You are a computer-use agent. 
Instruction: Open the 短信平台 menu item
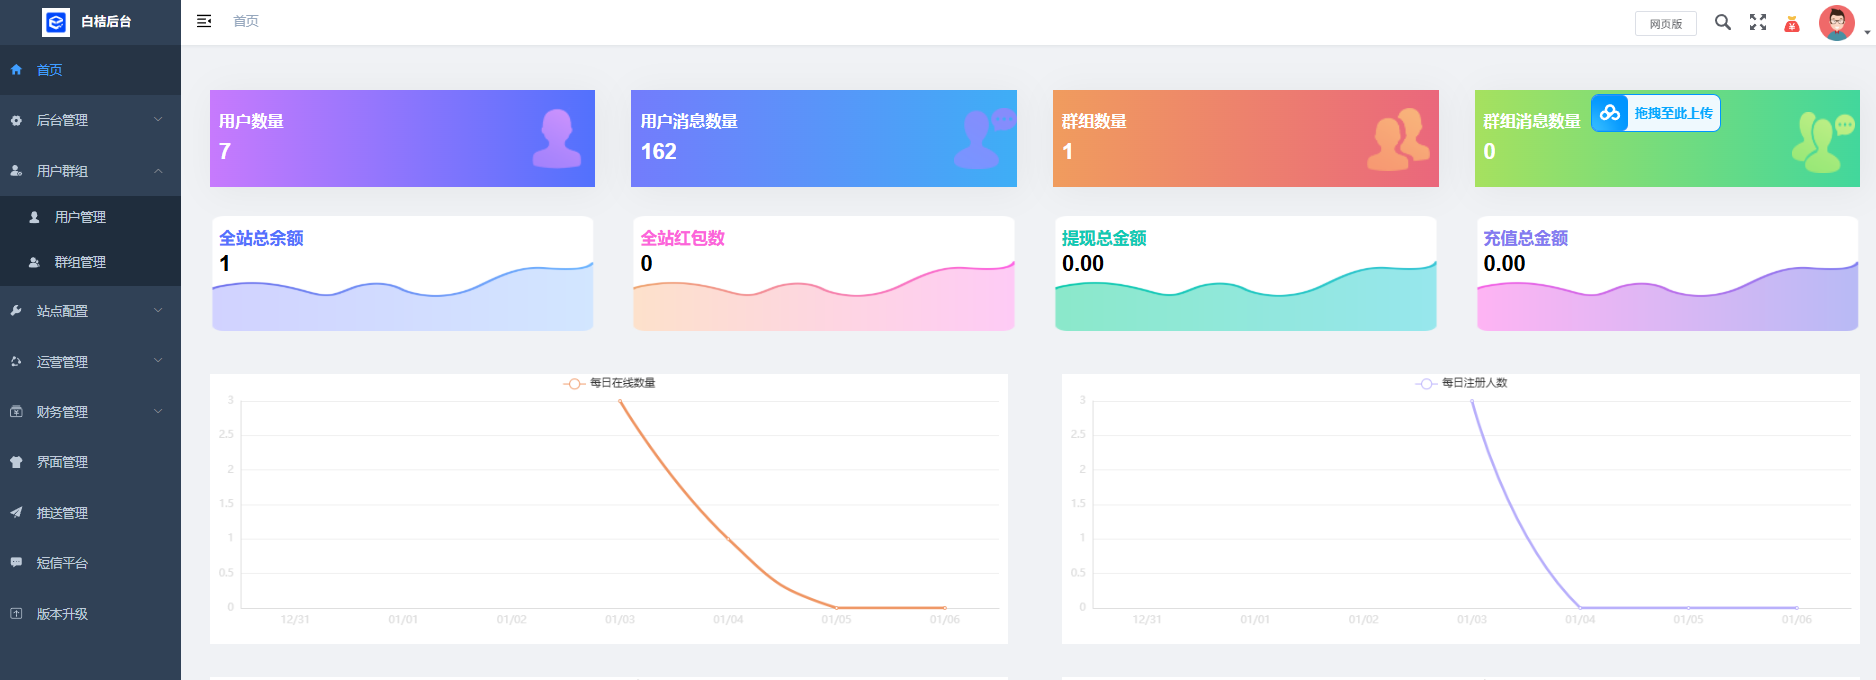(62, 563)
